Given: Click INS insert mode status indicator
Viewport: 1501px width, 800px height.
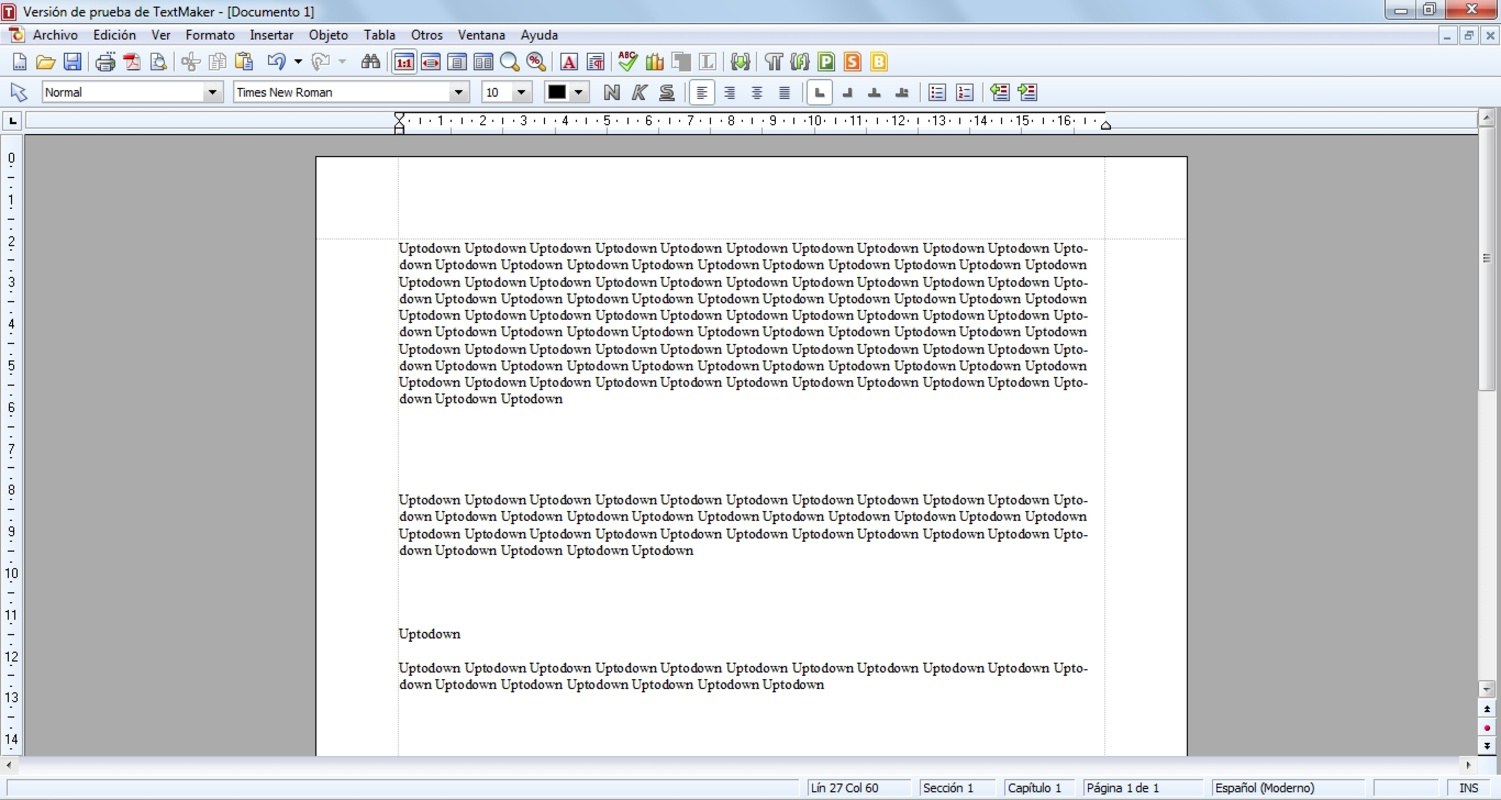Looking at the screenshot, I should pyautogui.click(x=1469, y=788).
